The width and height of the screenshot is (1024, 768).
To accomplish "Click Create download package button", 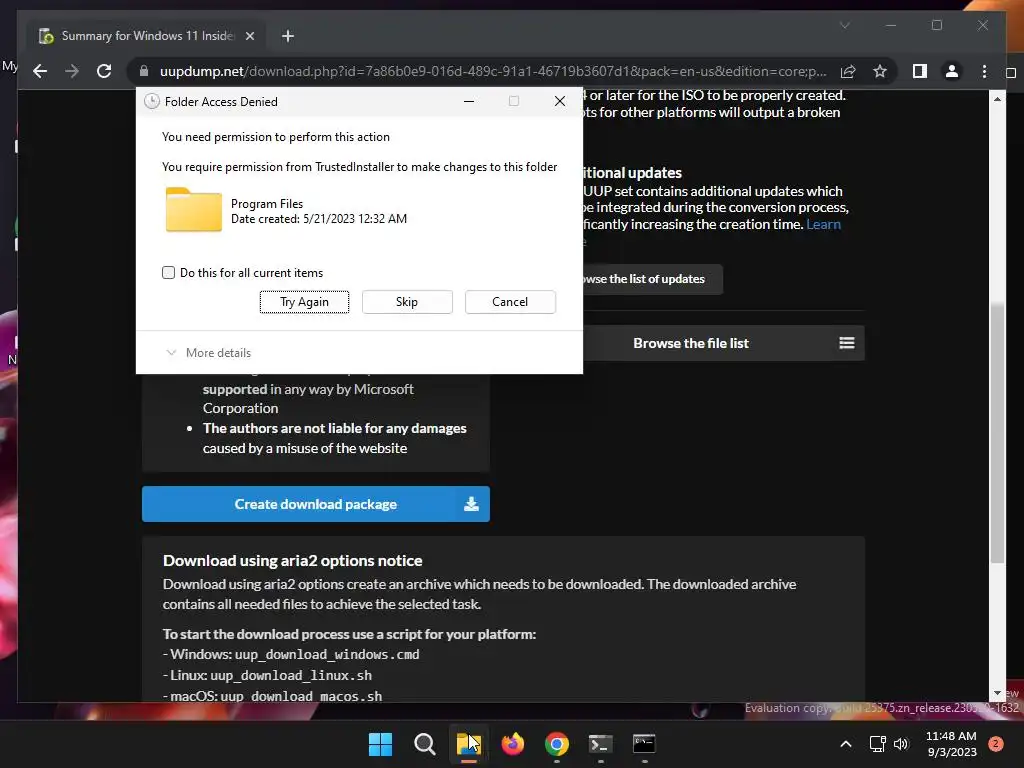I will [315, 504].
